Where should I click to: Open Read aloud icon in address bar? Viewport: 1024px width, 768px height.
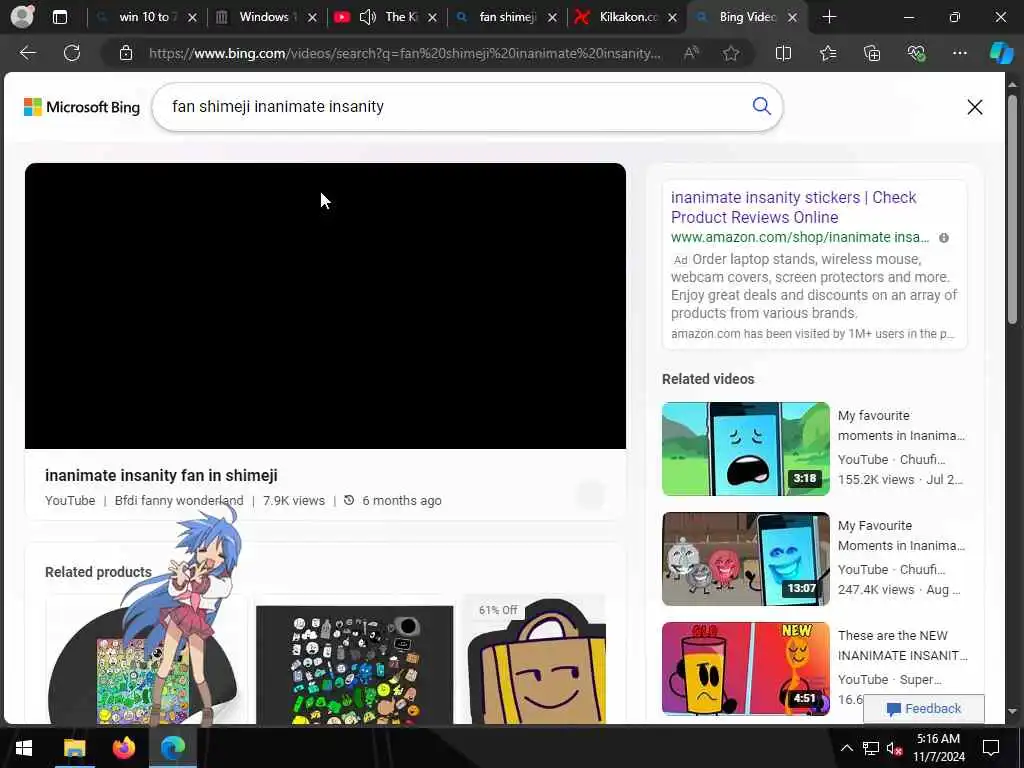click(x=691, y=53)
